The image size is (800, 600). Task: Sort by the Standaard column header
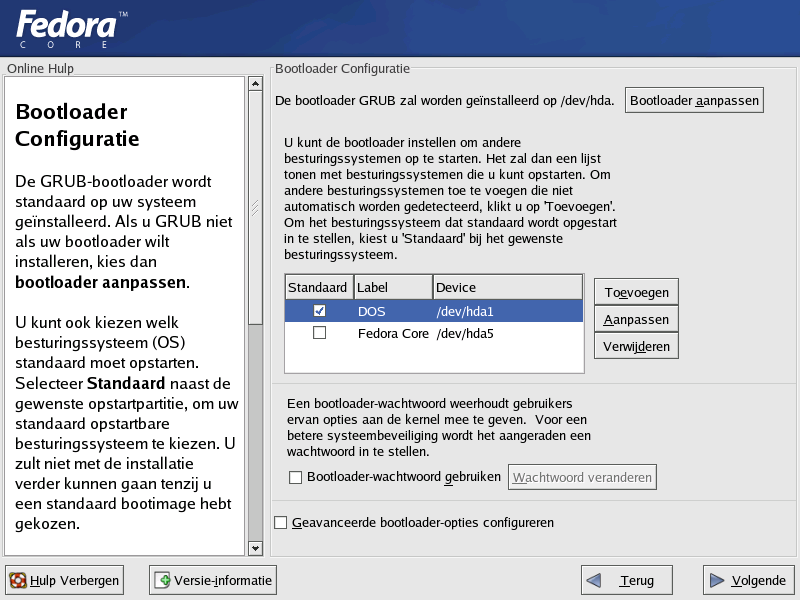[x=319, y=287]
